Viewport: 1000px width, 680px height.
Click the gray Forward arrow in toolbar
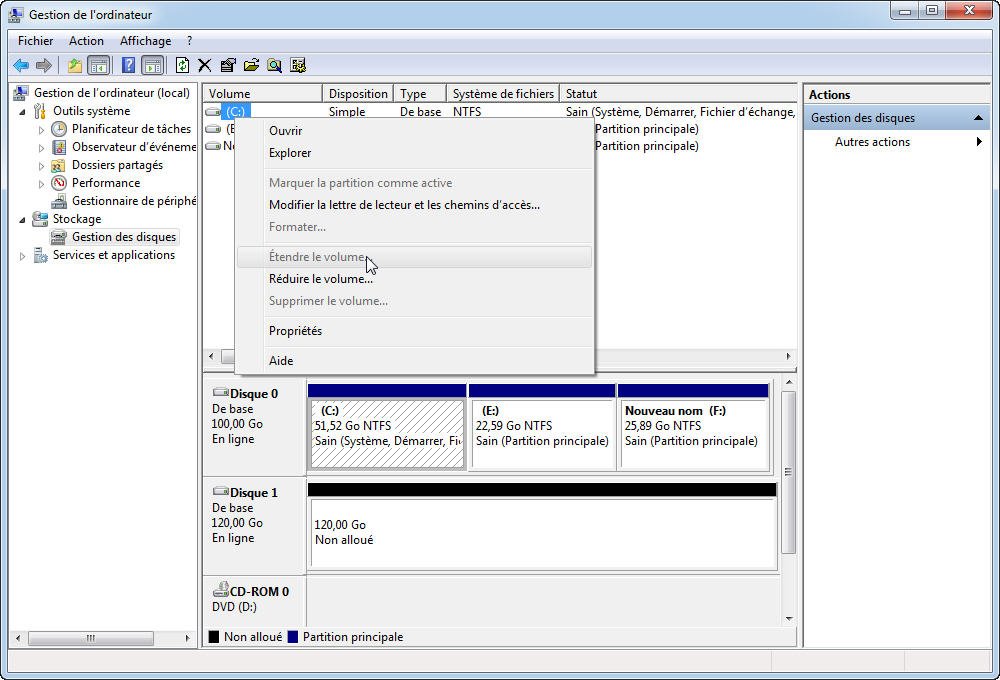point(44,65)
